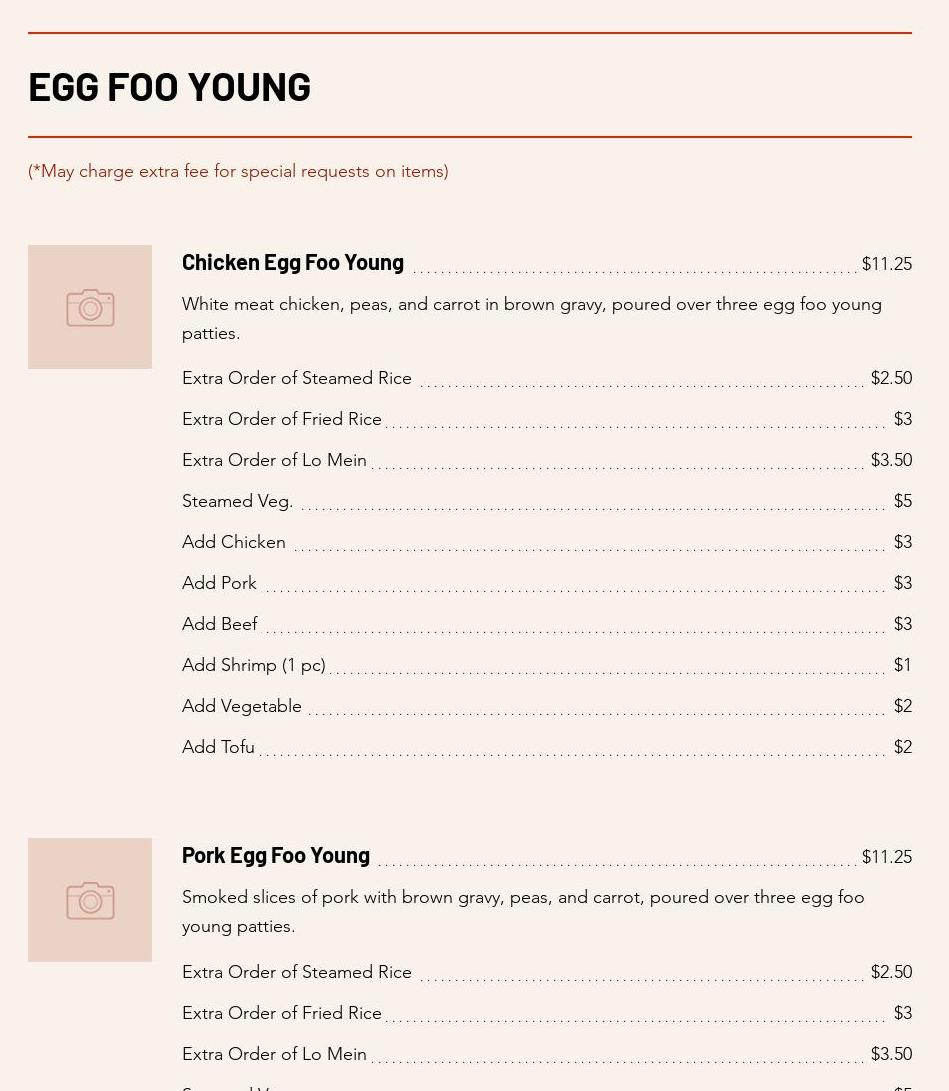The width and height of the screenshot is (949, 1091).
Task: Click the Egg Foo Young section heading
Action: (x=170, y=87)
